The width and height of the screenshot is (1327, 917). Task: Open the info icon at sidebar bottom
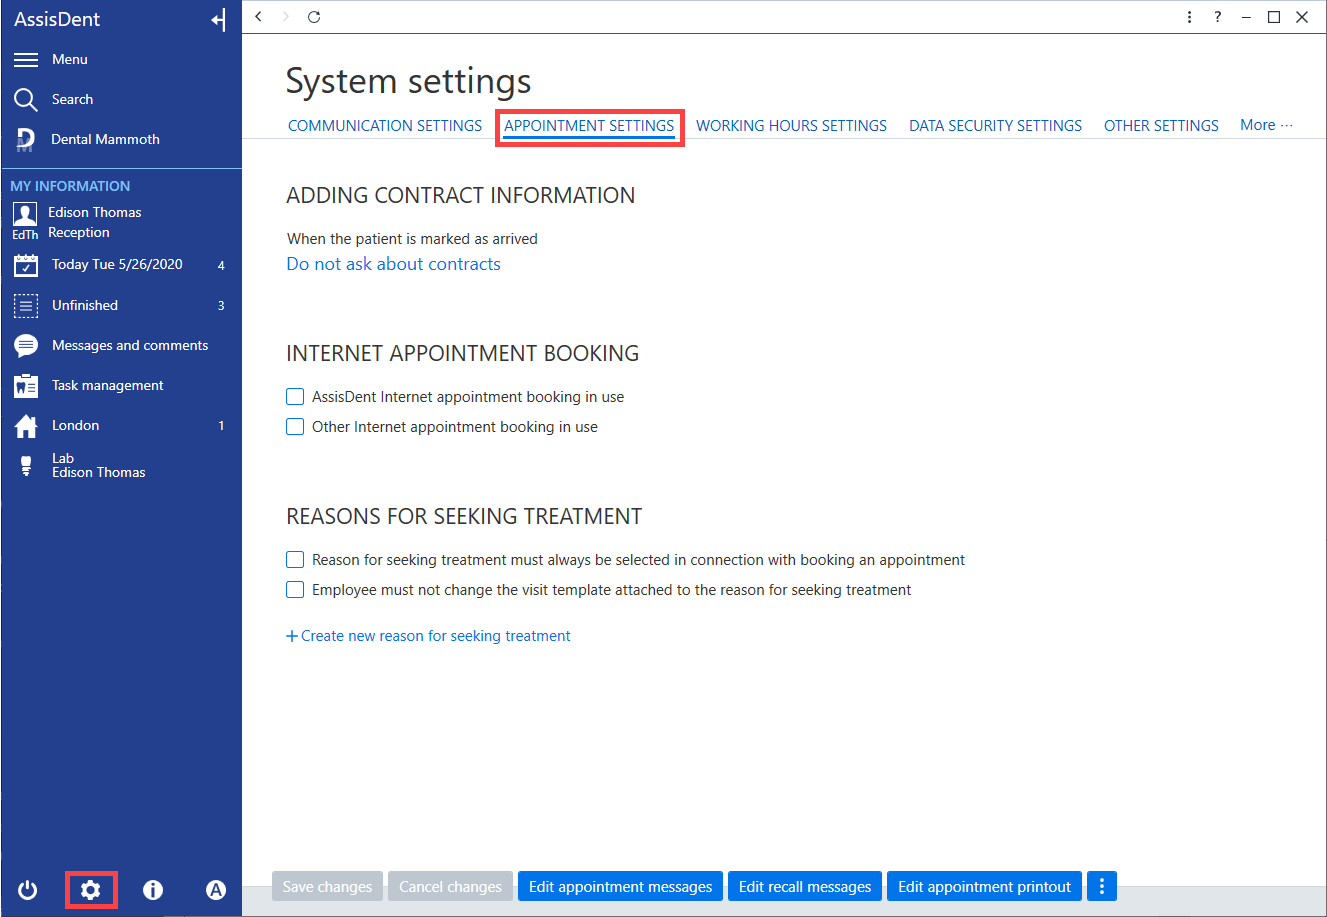[153, 890]
